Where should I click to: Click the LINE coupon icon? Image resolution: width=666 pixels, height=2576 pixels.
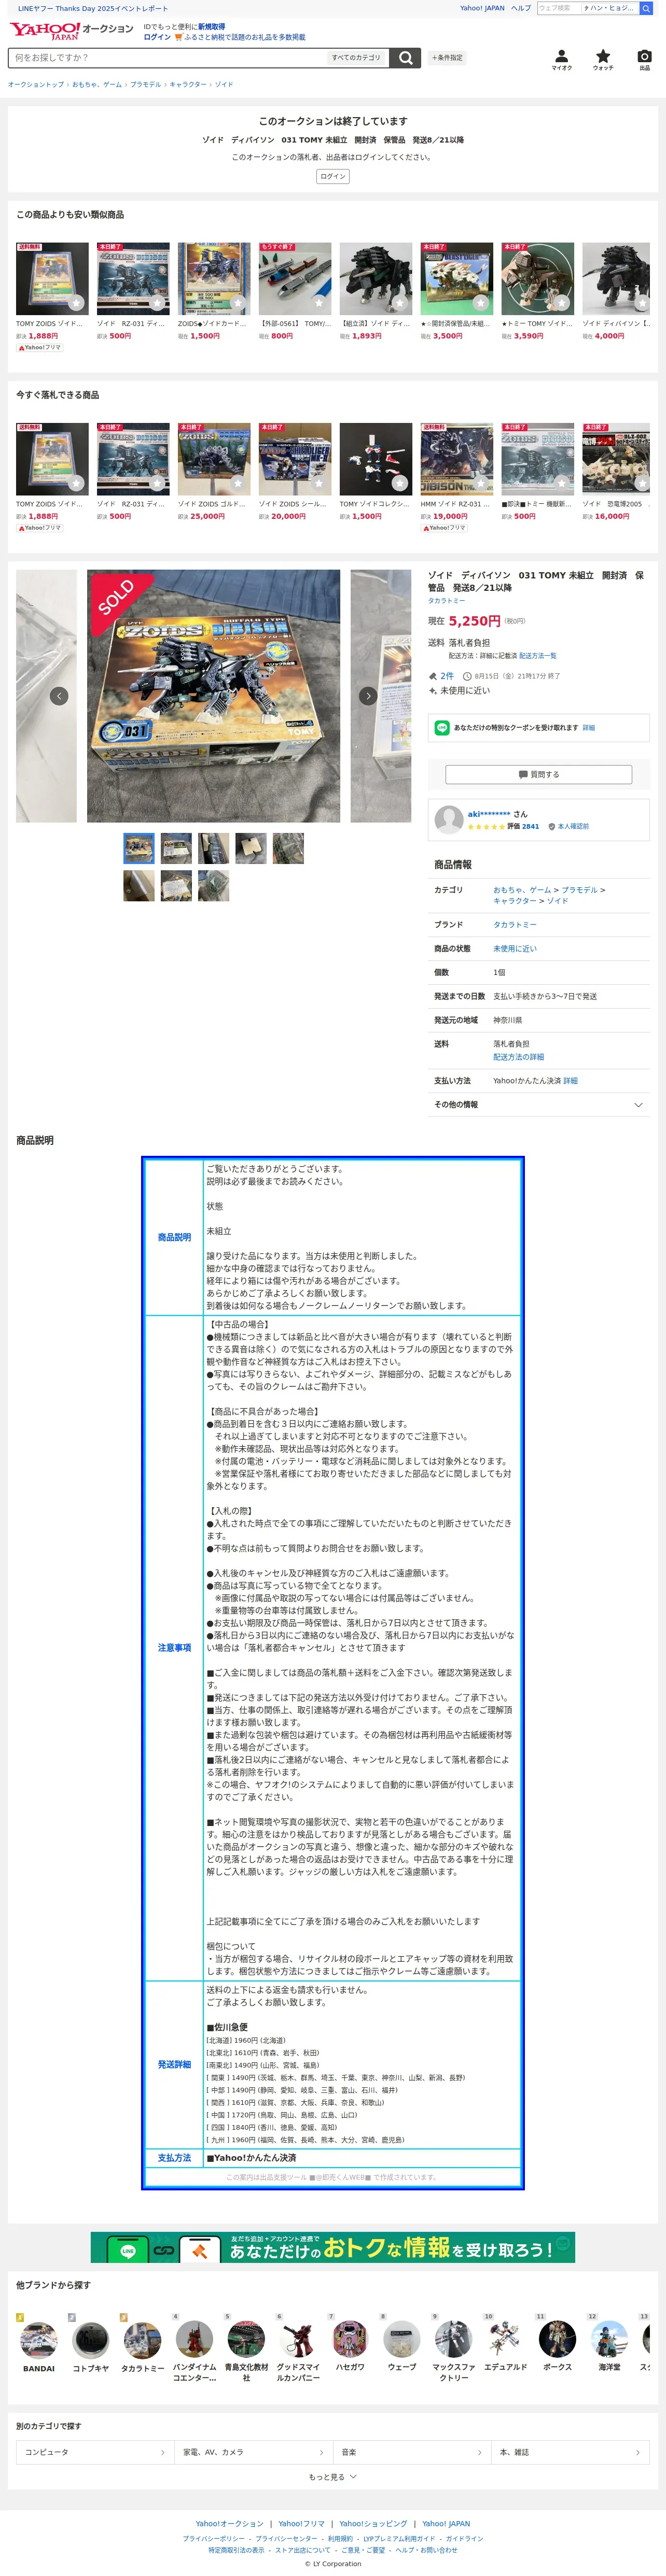pos(442,727)
